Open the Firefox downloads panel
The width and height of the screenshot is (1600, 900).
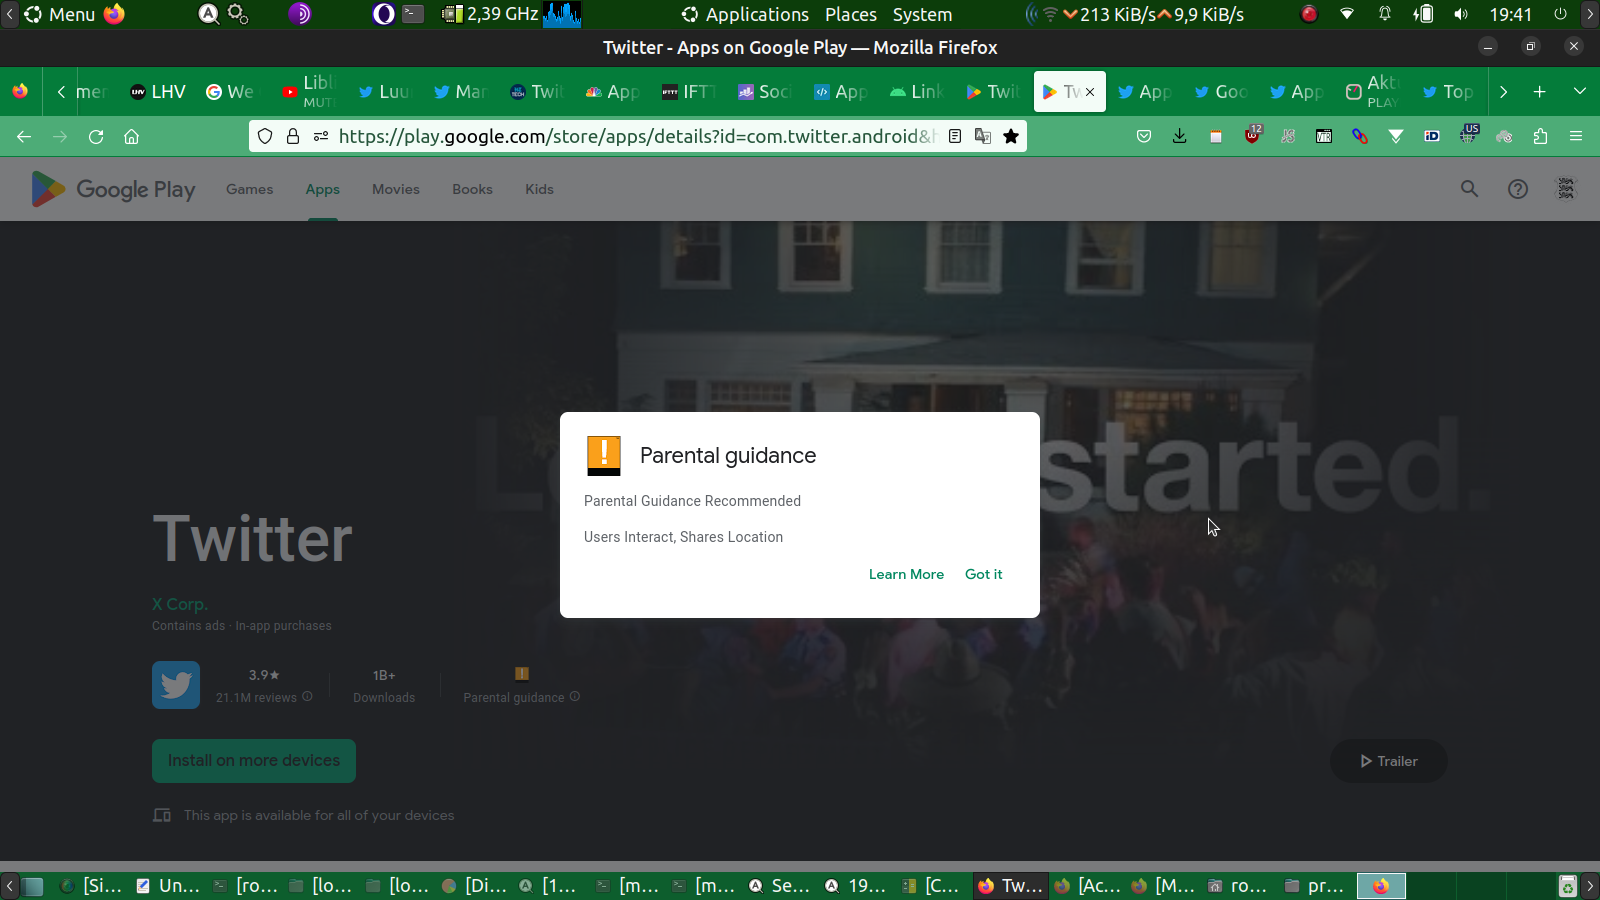pyautogui.click(x=1180, y=136)
